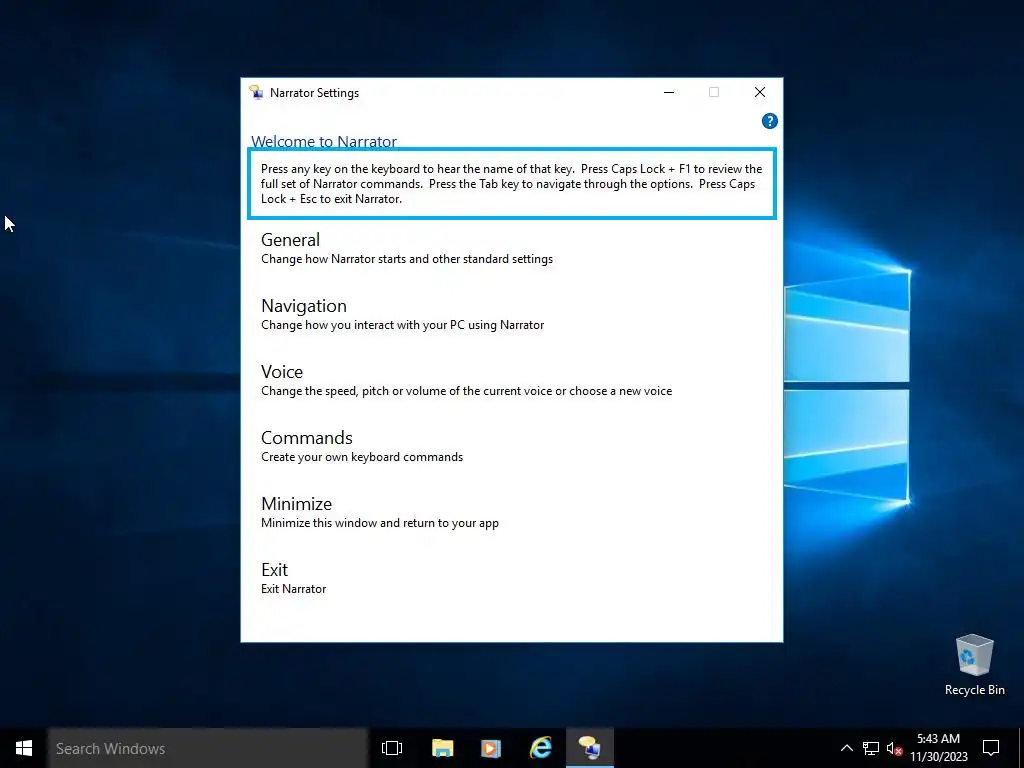Launch File Explorer from taskbar
Viewport: 1024px width, 768px height.
[x=442, y=748]
